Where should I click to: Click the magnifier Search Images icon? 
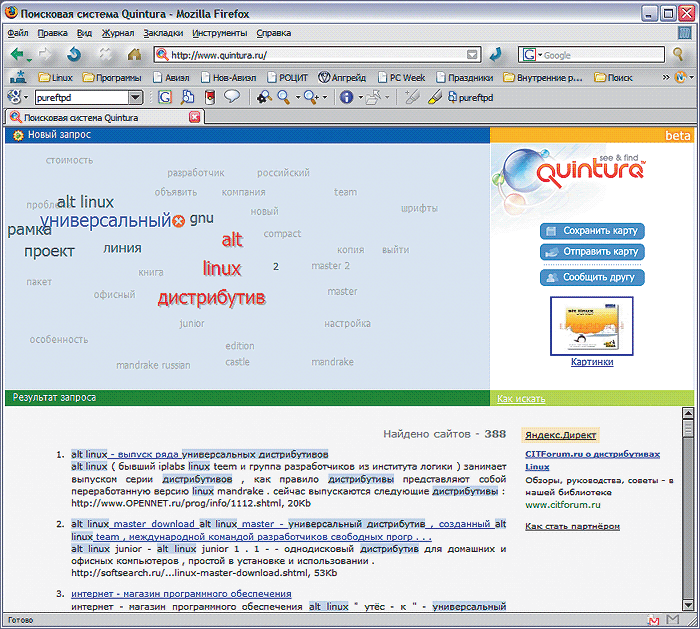coord(284,97)
